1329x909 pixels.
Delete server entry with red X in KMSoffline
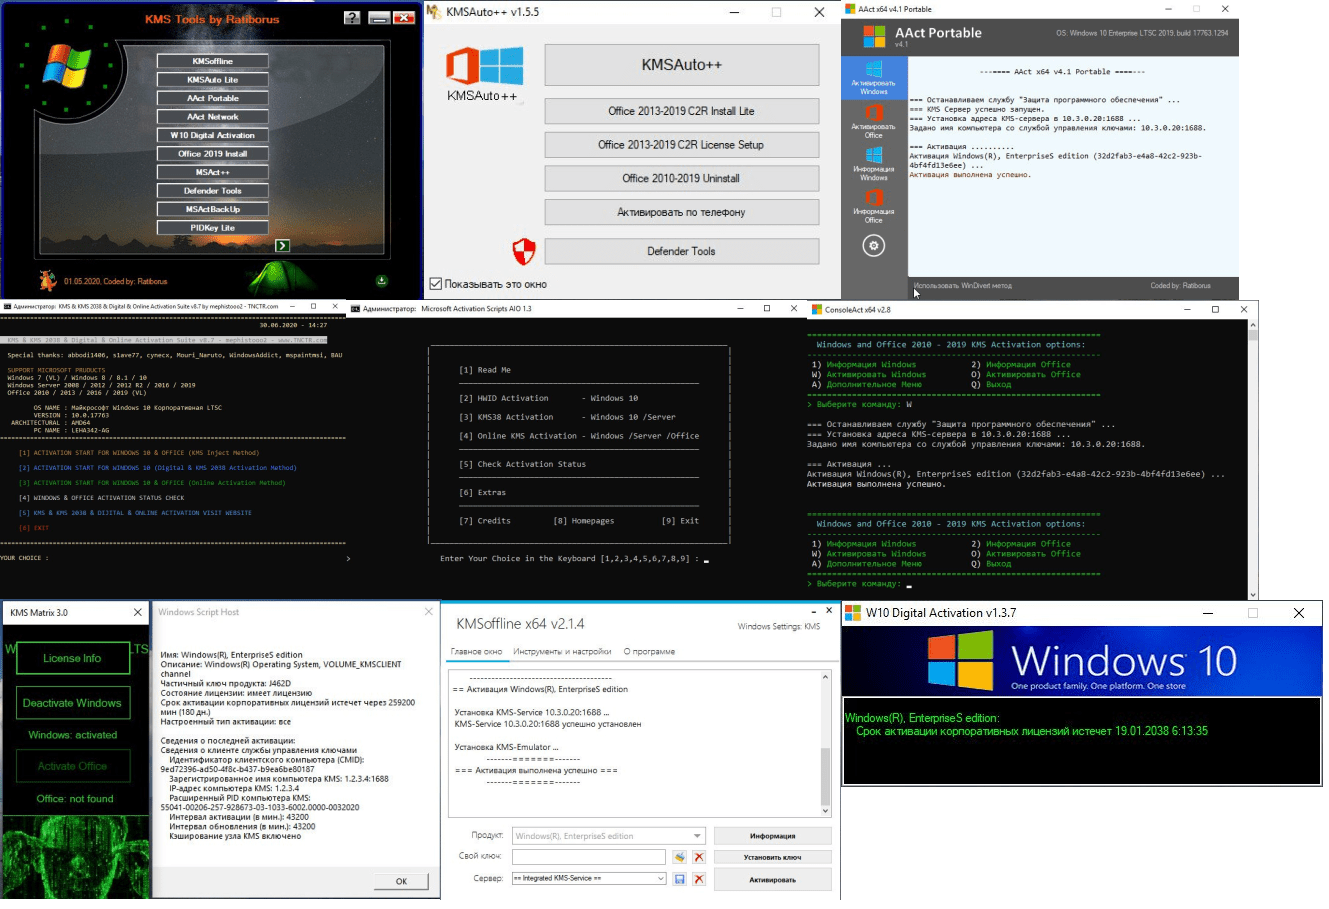point(699,879)
